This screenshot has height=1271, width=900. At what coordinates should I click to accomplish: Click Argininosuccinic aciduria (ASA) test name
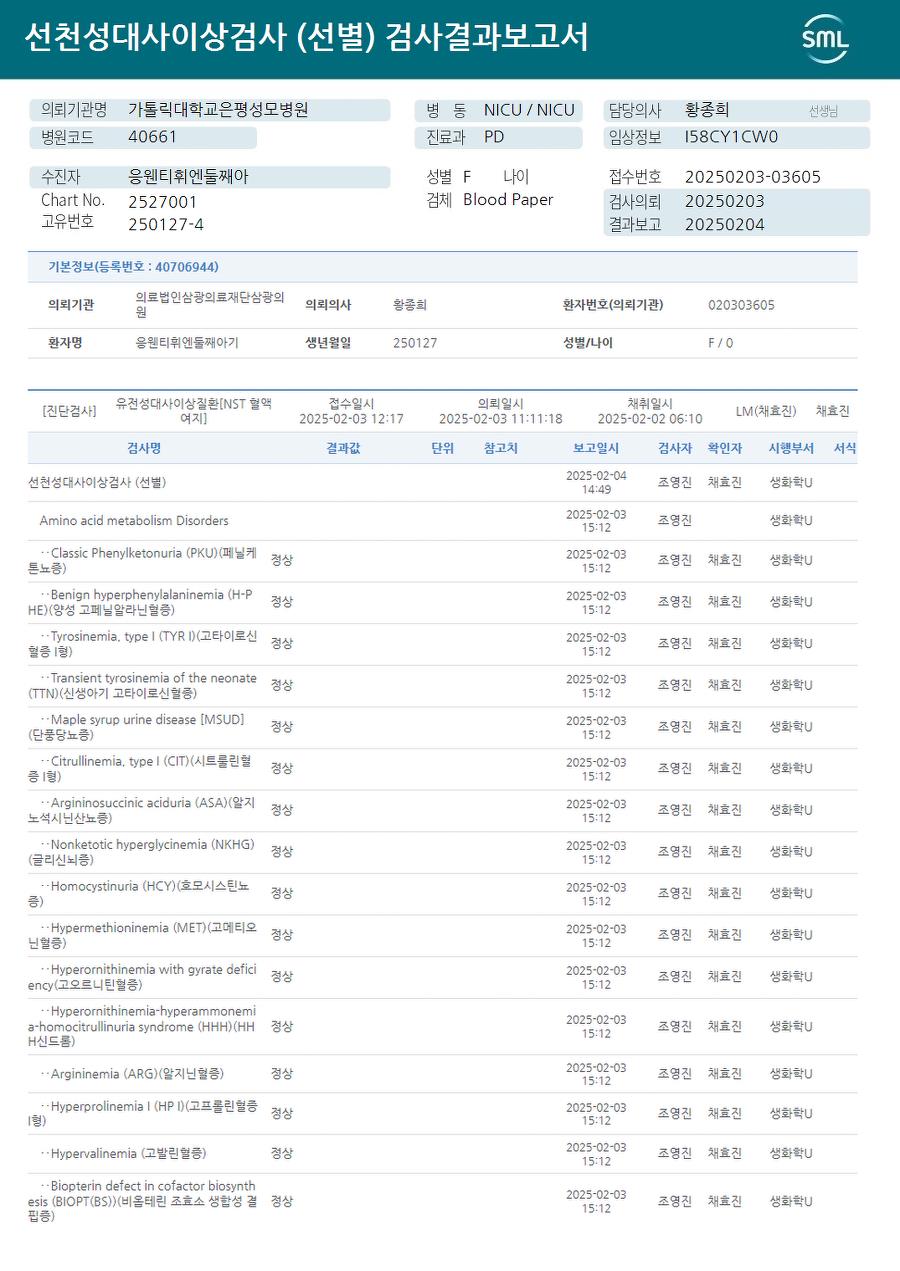point(142,810)
